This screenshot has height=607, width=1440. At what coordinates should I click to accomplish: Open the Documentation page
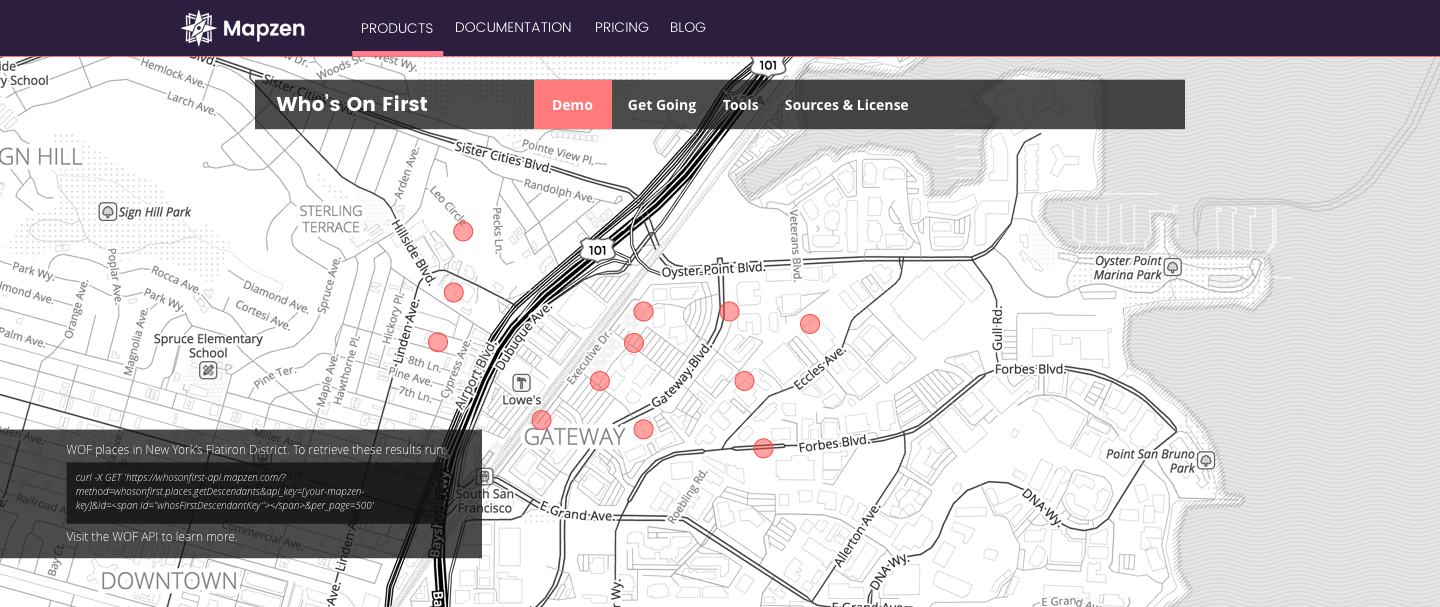(x=513, y=27)
